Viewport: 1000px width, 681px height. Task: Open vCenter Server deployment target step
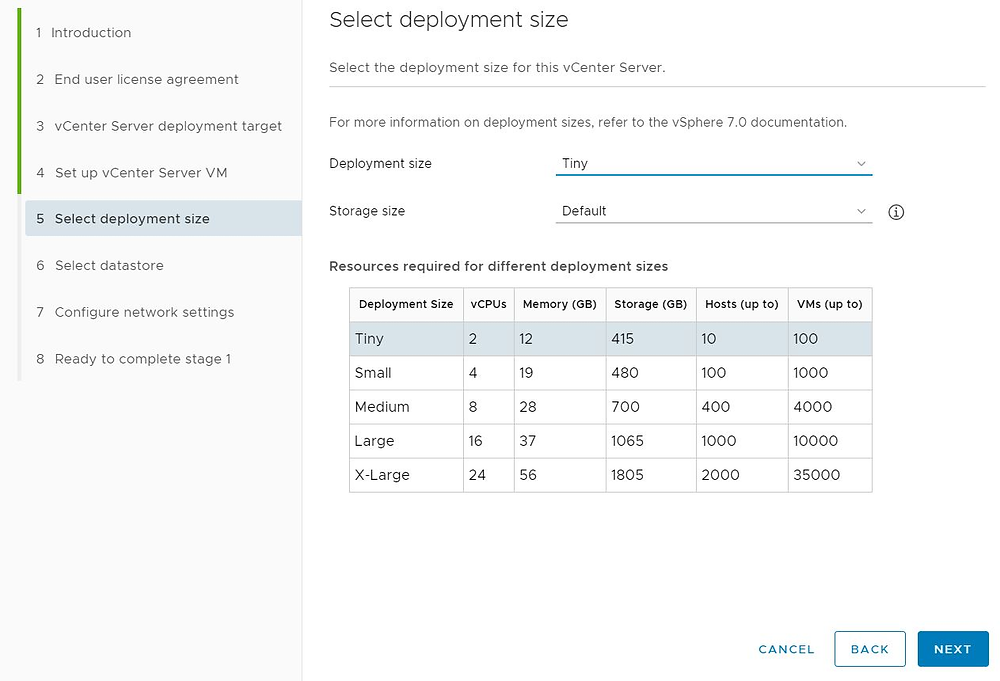pos(159,126)
